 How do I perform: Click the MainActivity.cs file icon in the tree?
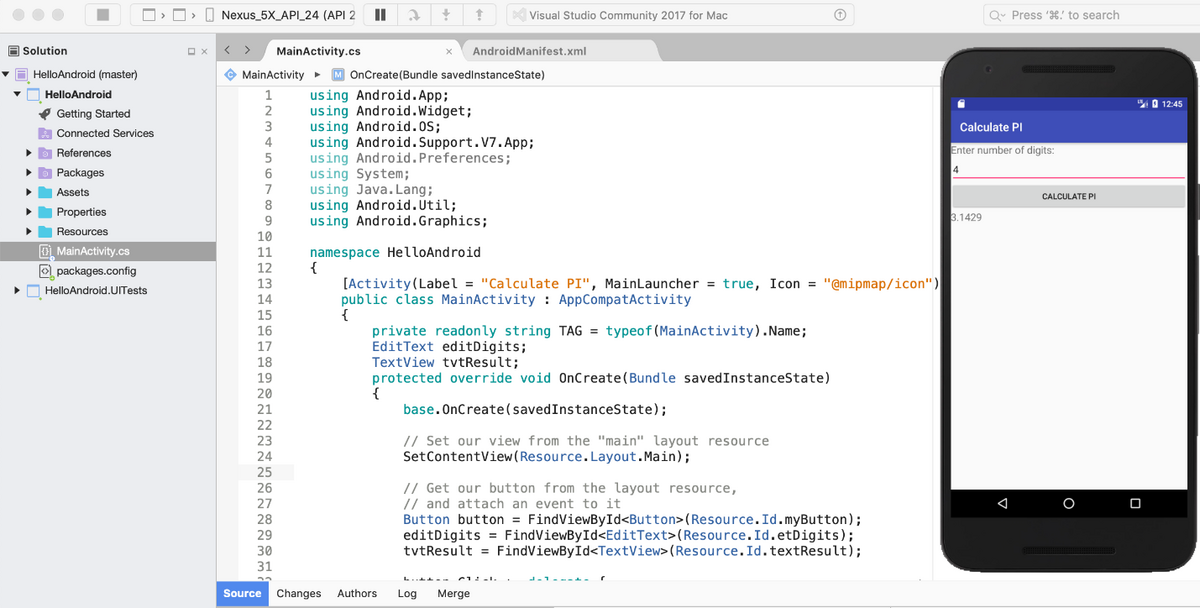pos(45,251)
